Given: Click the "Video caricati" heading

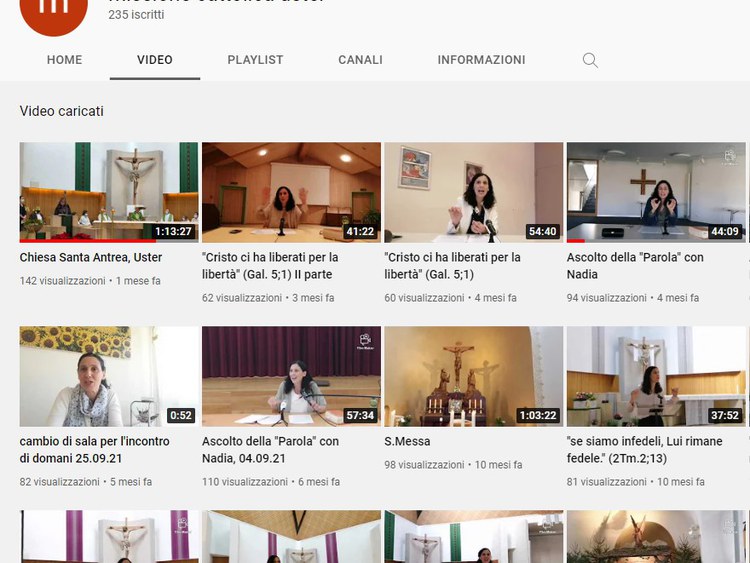Looking at the screenshot, I should point(62,111).
